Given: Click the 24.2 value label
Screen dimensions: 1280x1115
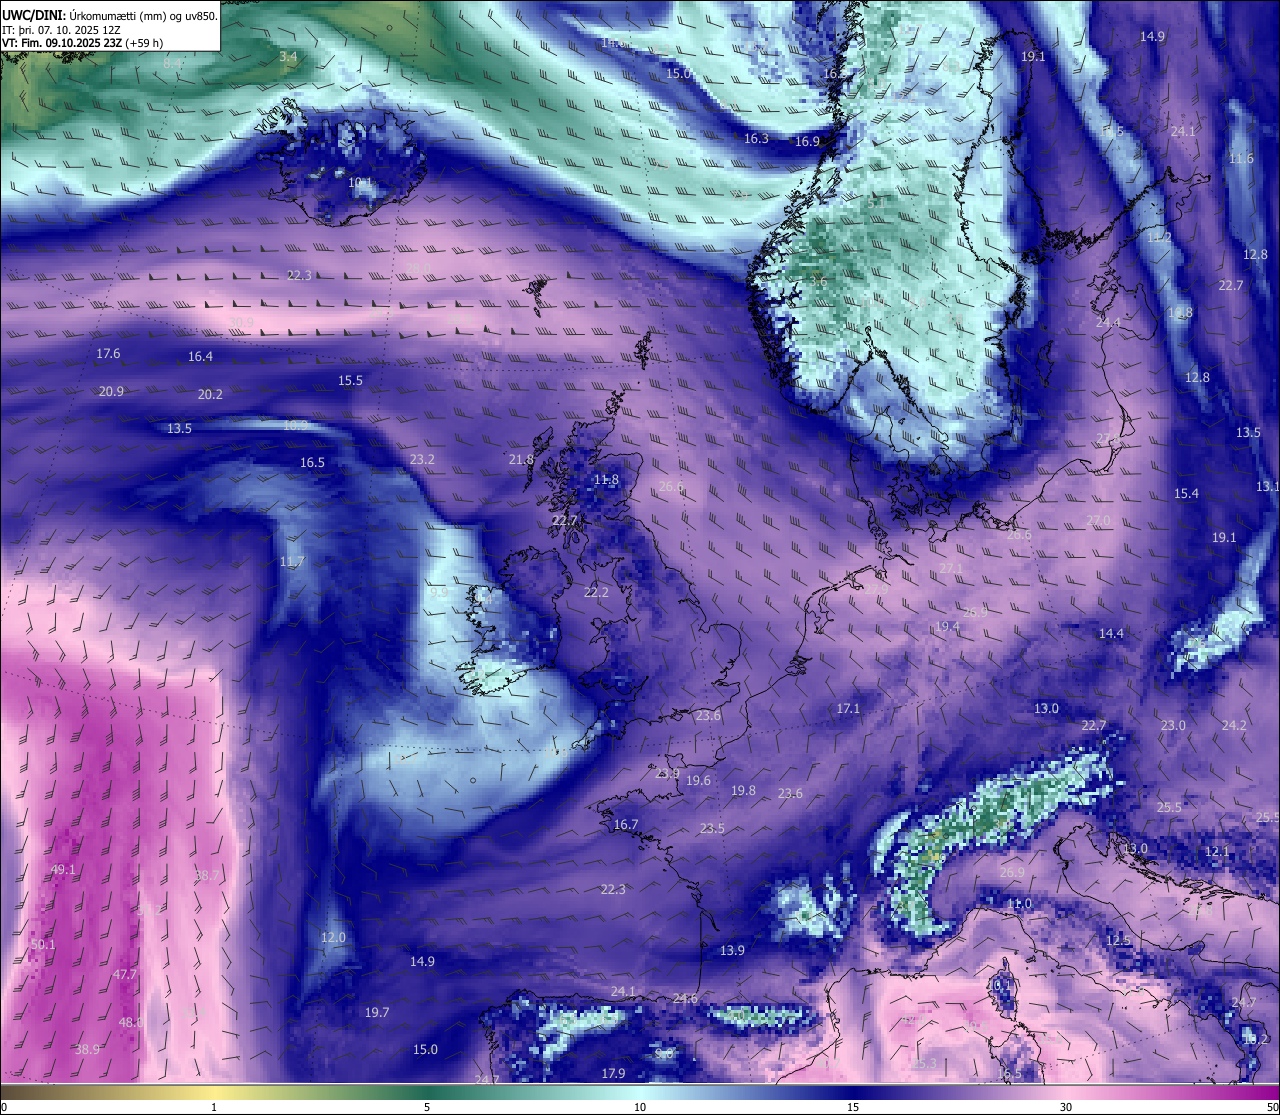Looking at the screenshot, I should pyautogui.click(x=1234, y=726).
